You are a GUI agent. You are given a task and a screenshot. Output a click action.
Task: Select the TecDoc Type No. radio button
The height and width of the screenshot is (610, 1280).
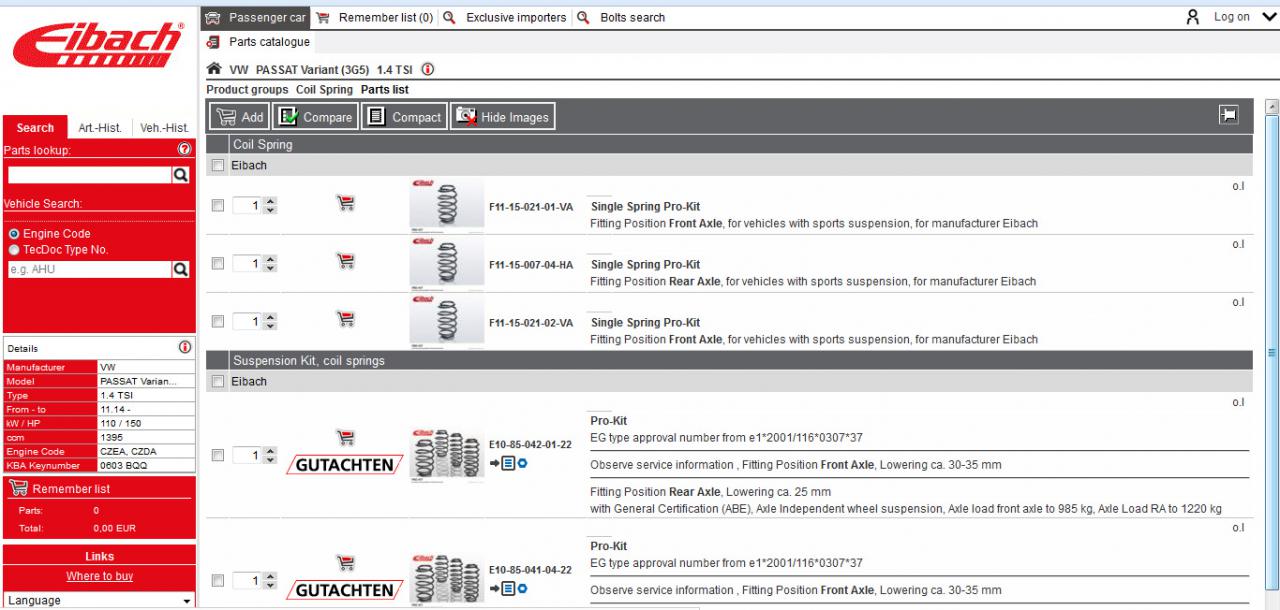(x=14, y=250)
